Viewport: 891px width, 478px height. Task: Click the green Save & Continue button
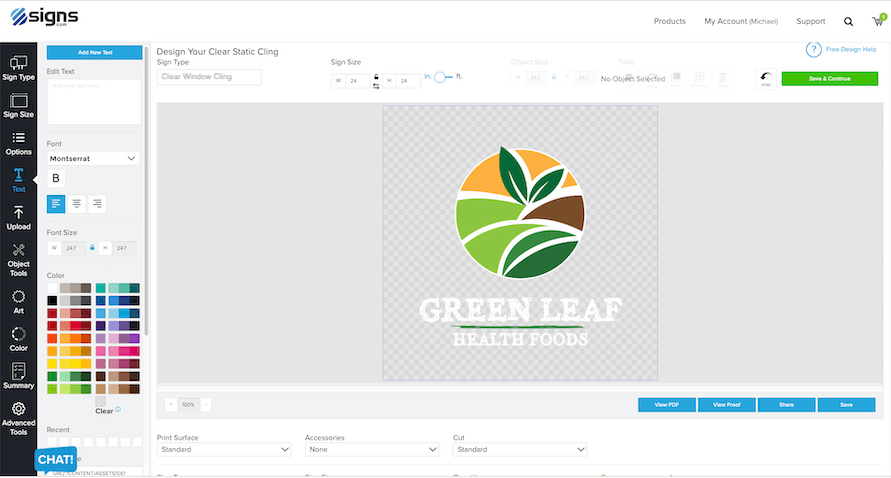pyautogui.click(x=829, y=78)
